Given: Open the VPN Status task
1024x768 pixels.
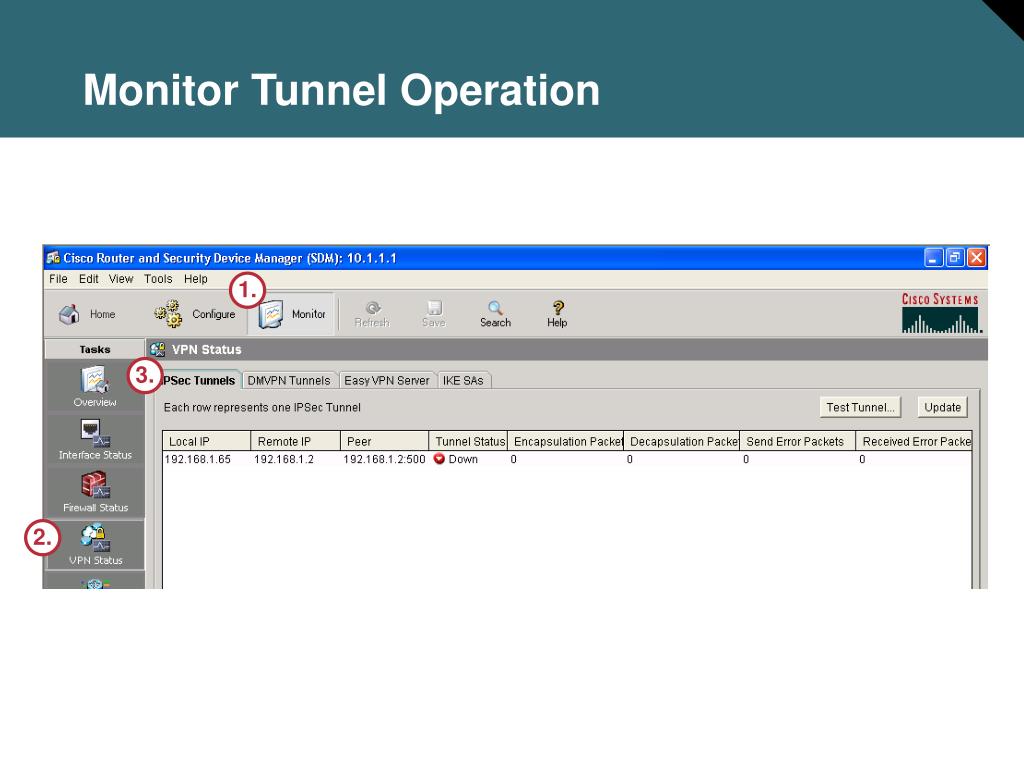Looking at the screenshot, I should [95, 545].
